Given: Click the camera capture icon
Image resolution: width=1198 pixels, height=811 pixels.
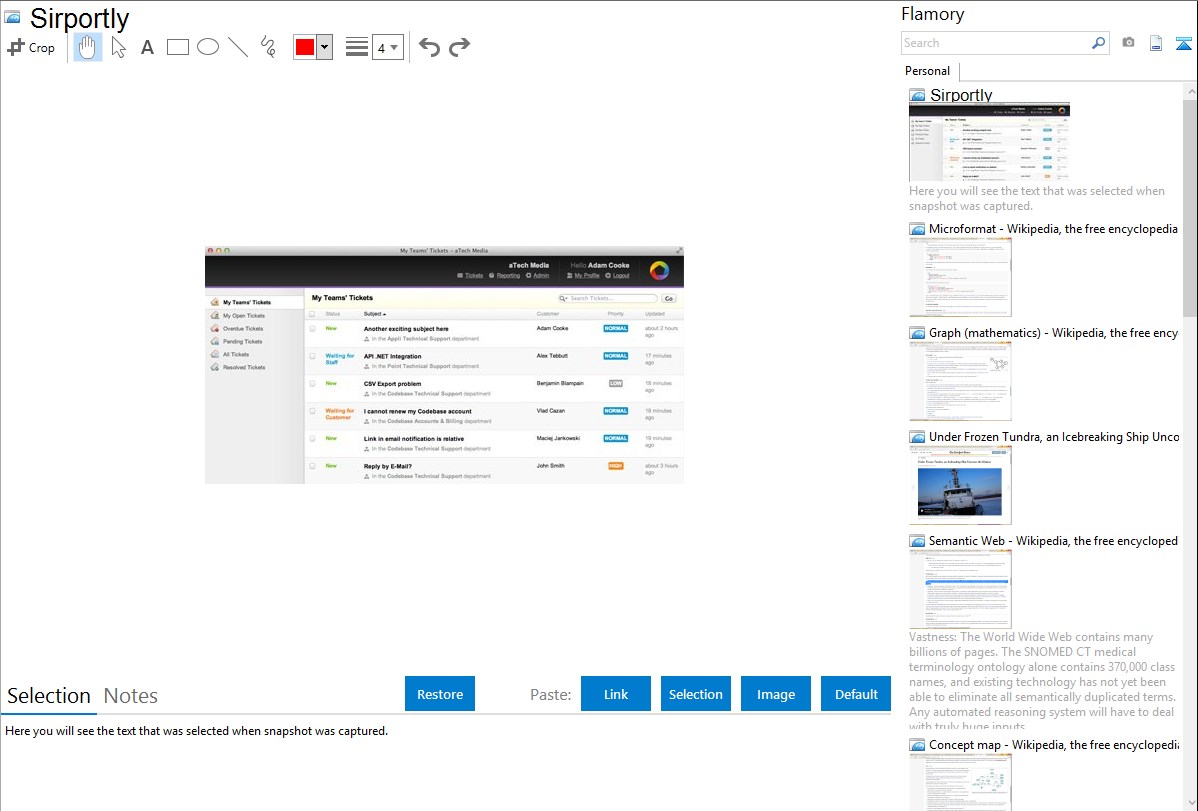Looking at the screenshot, I should [x=1128, y=43].
